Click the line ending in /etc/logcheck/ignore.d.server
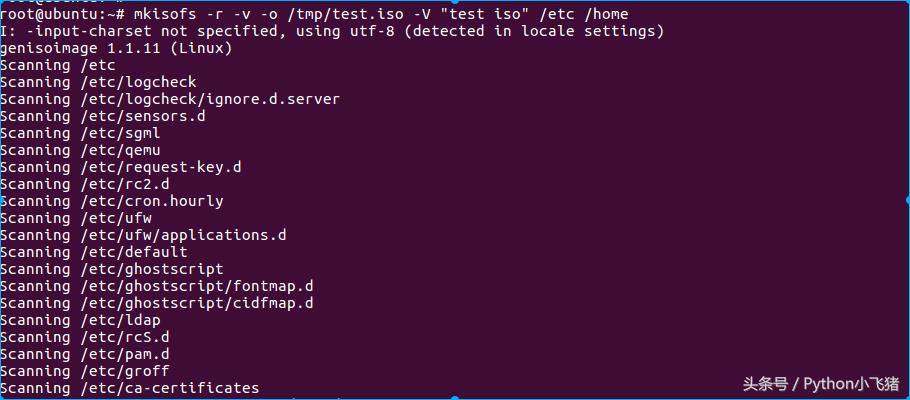Viewport: 910px width, 400px height. [x=170, y=99]
